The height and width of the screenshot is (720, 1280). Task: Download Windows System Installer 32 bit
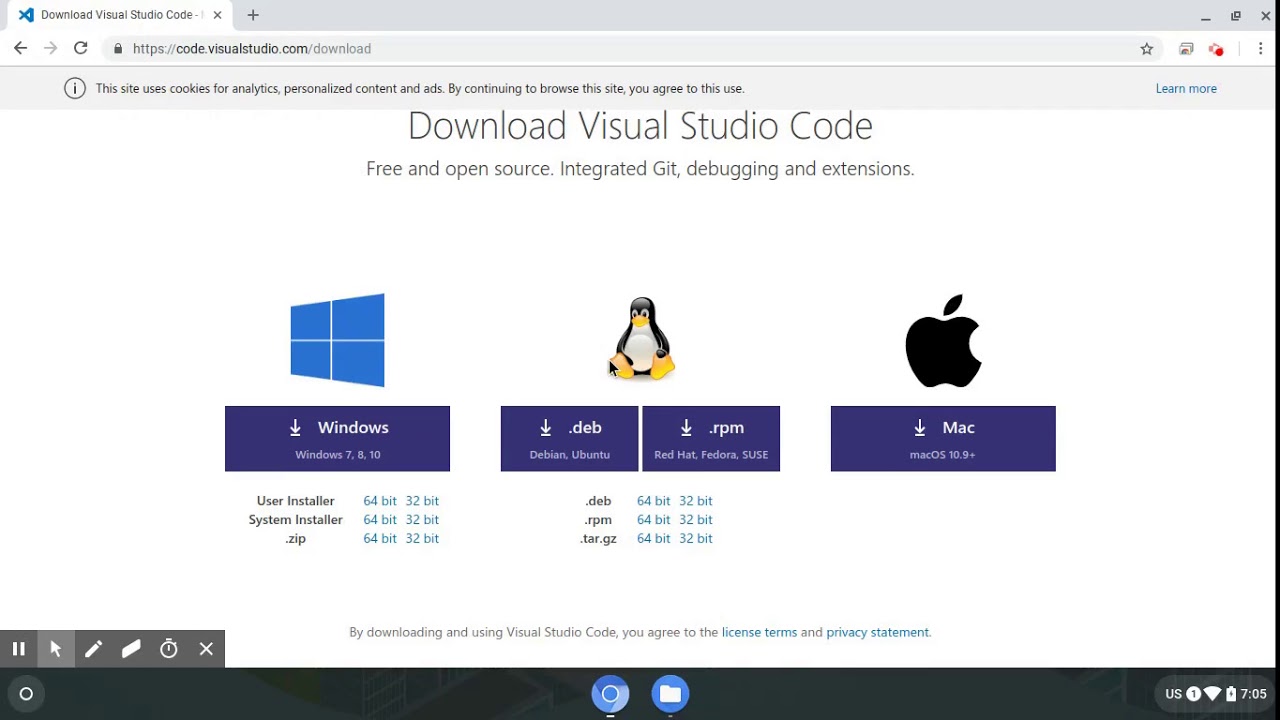click(422, 520)
